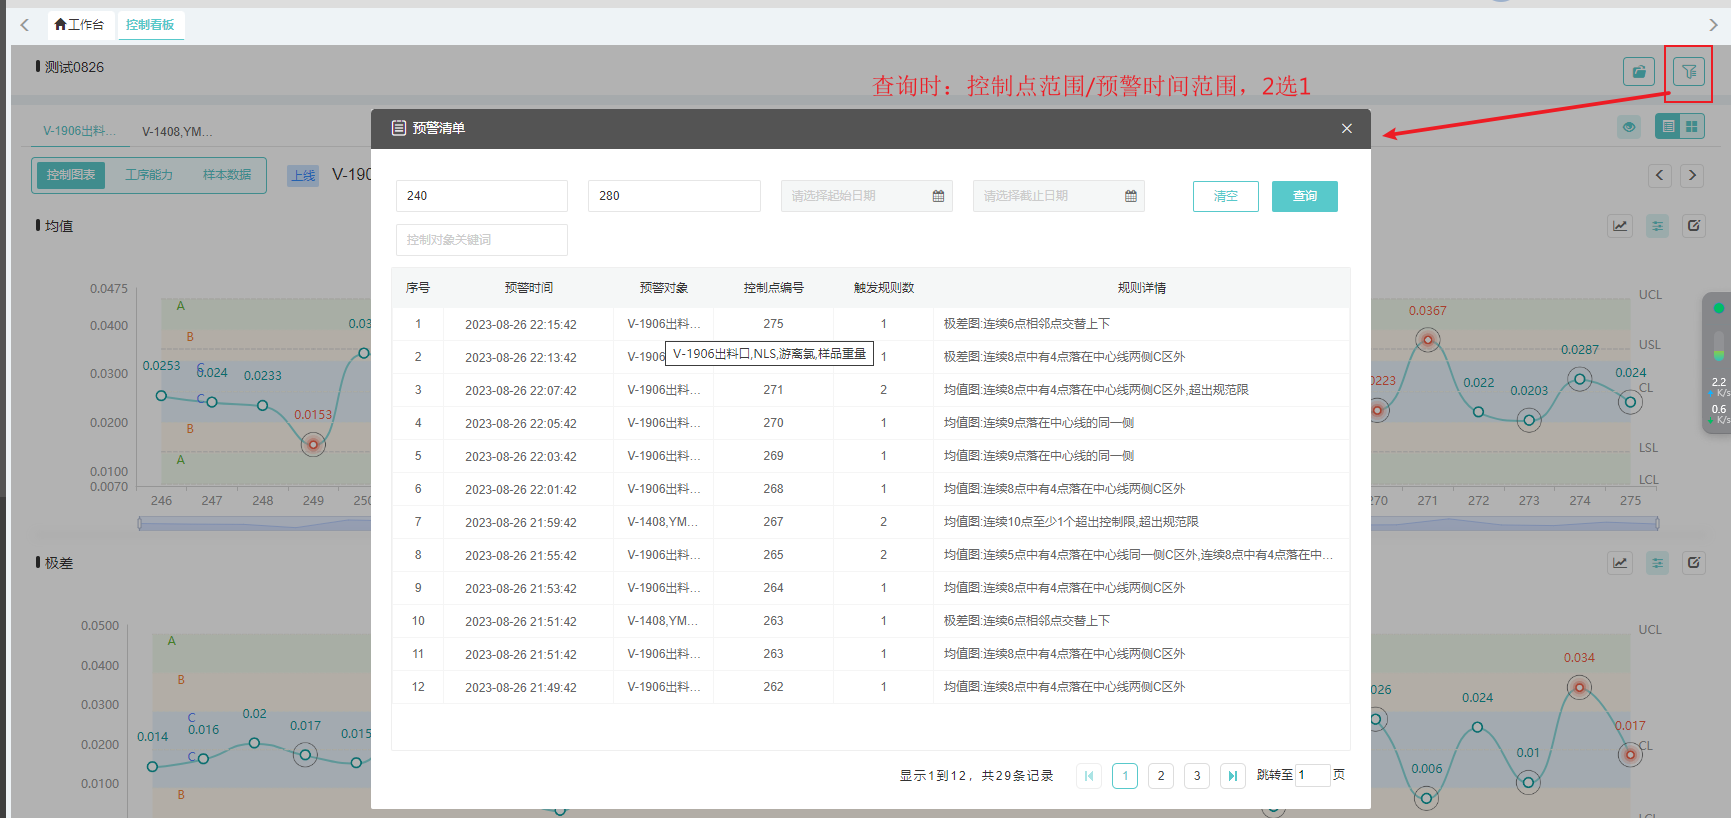Go to page 1 of alerts
The height and width of the screenshot is (818, 1731).
click(x=1125, y=775)
